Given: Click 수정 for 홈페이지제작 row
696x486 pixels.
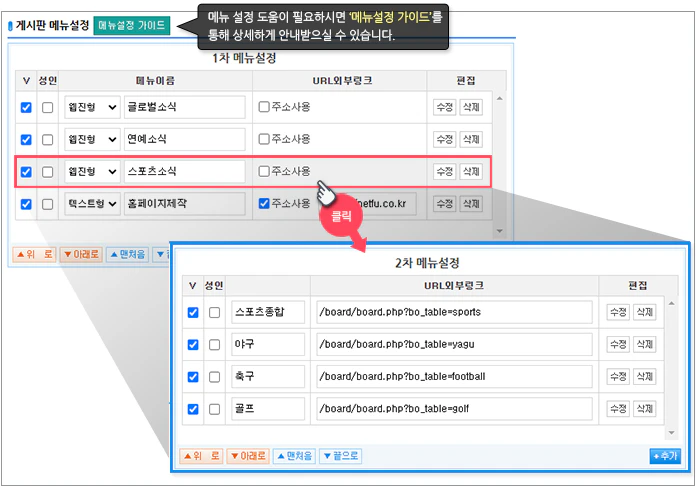Looking at the screenshot, I should (x=444, y=204).
